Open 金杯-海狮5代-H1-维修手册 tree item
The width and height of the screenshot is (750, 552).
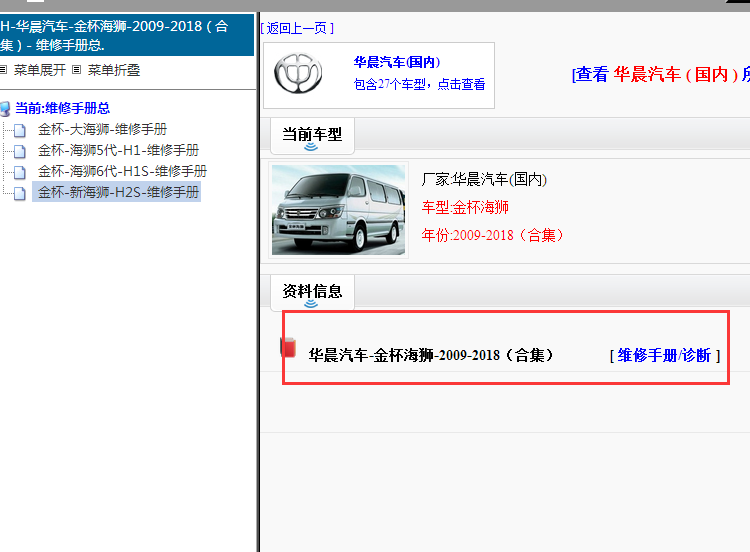tap(118, 150)
